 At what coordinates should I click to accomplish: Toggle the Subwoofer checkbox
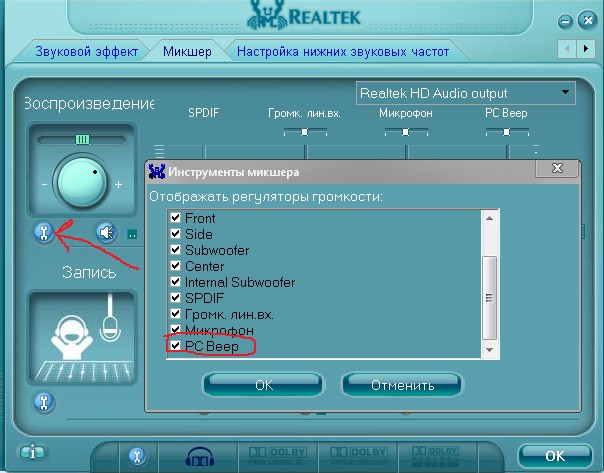point(176,250)
